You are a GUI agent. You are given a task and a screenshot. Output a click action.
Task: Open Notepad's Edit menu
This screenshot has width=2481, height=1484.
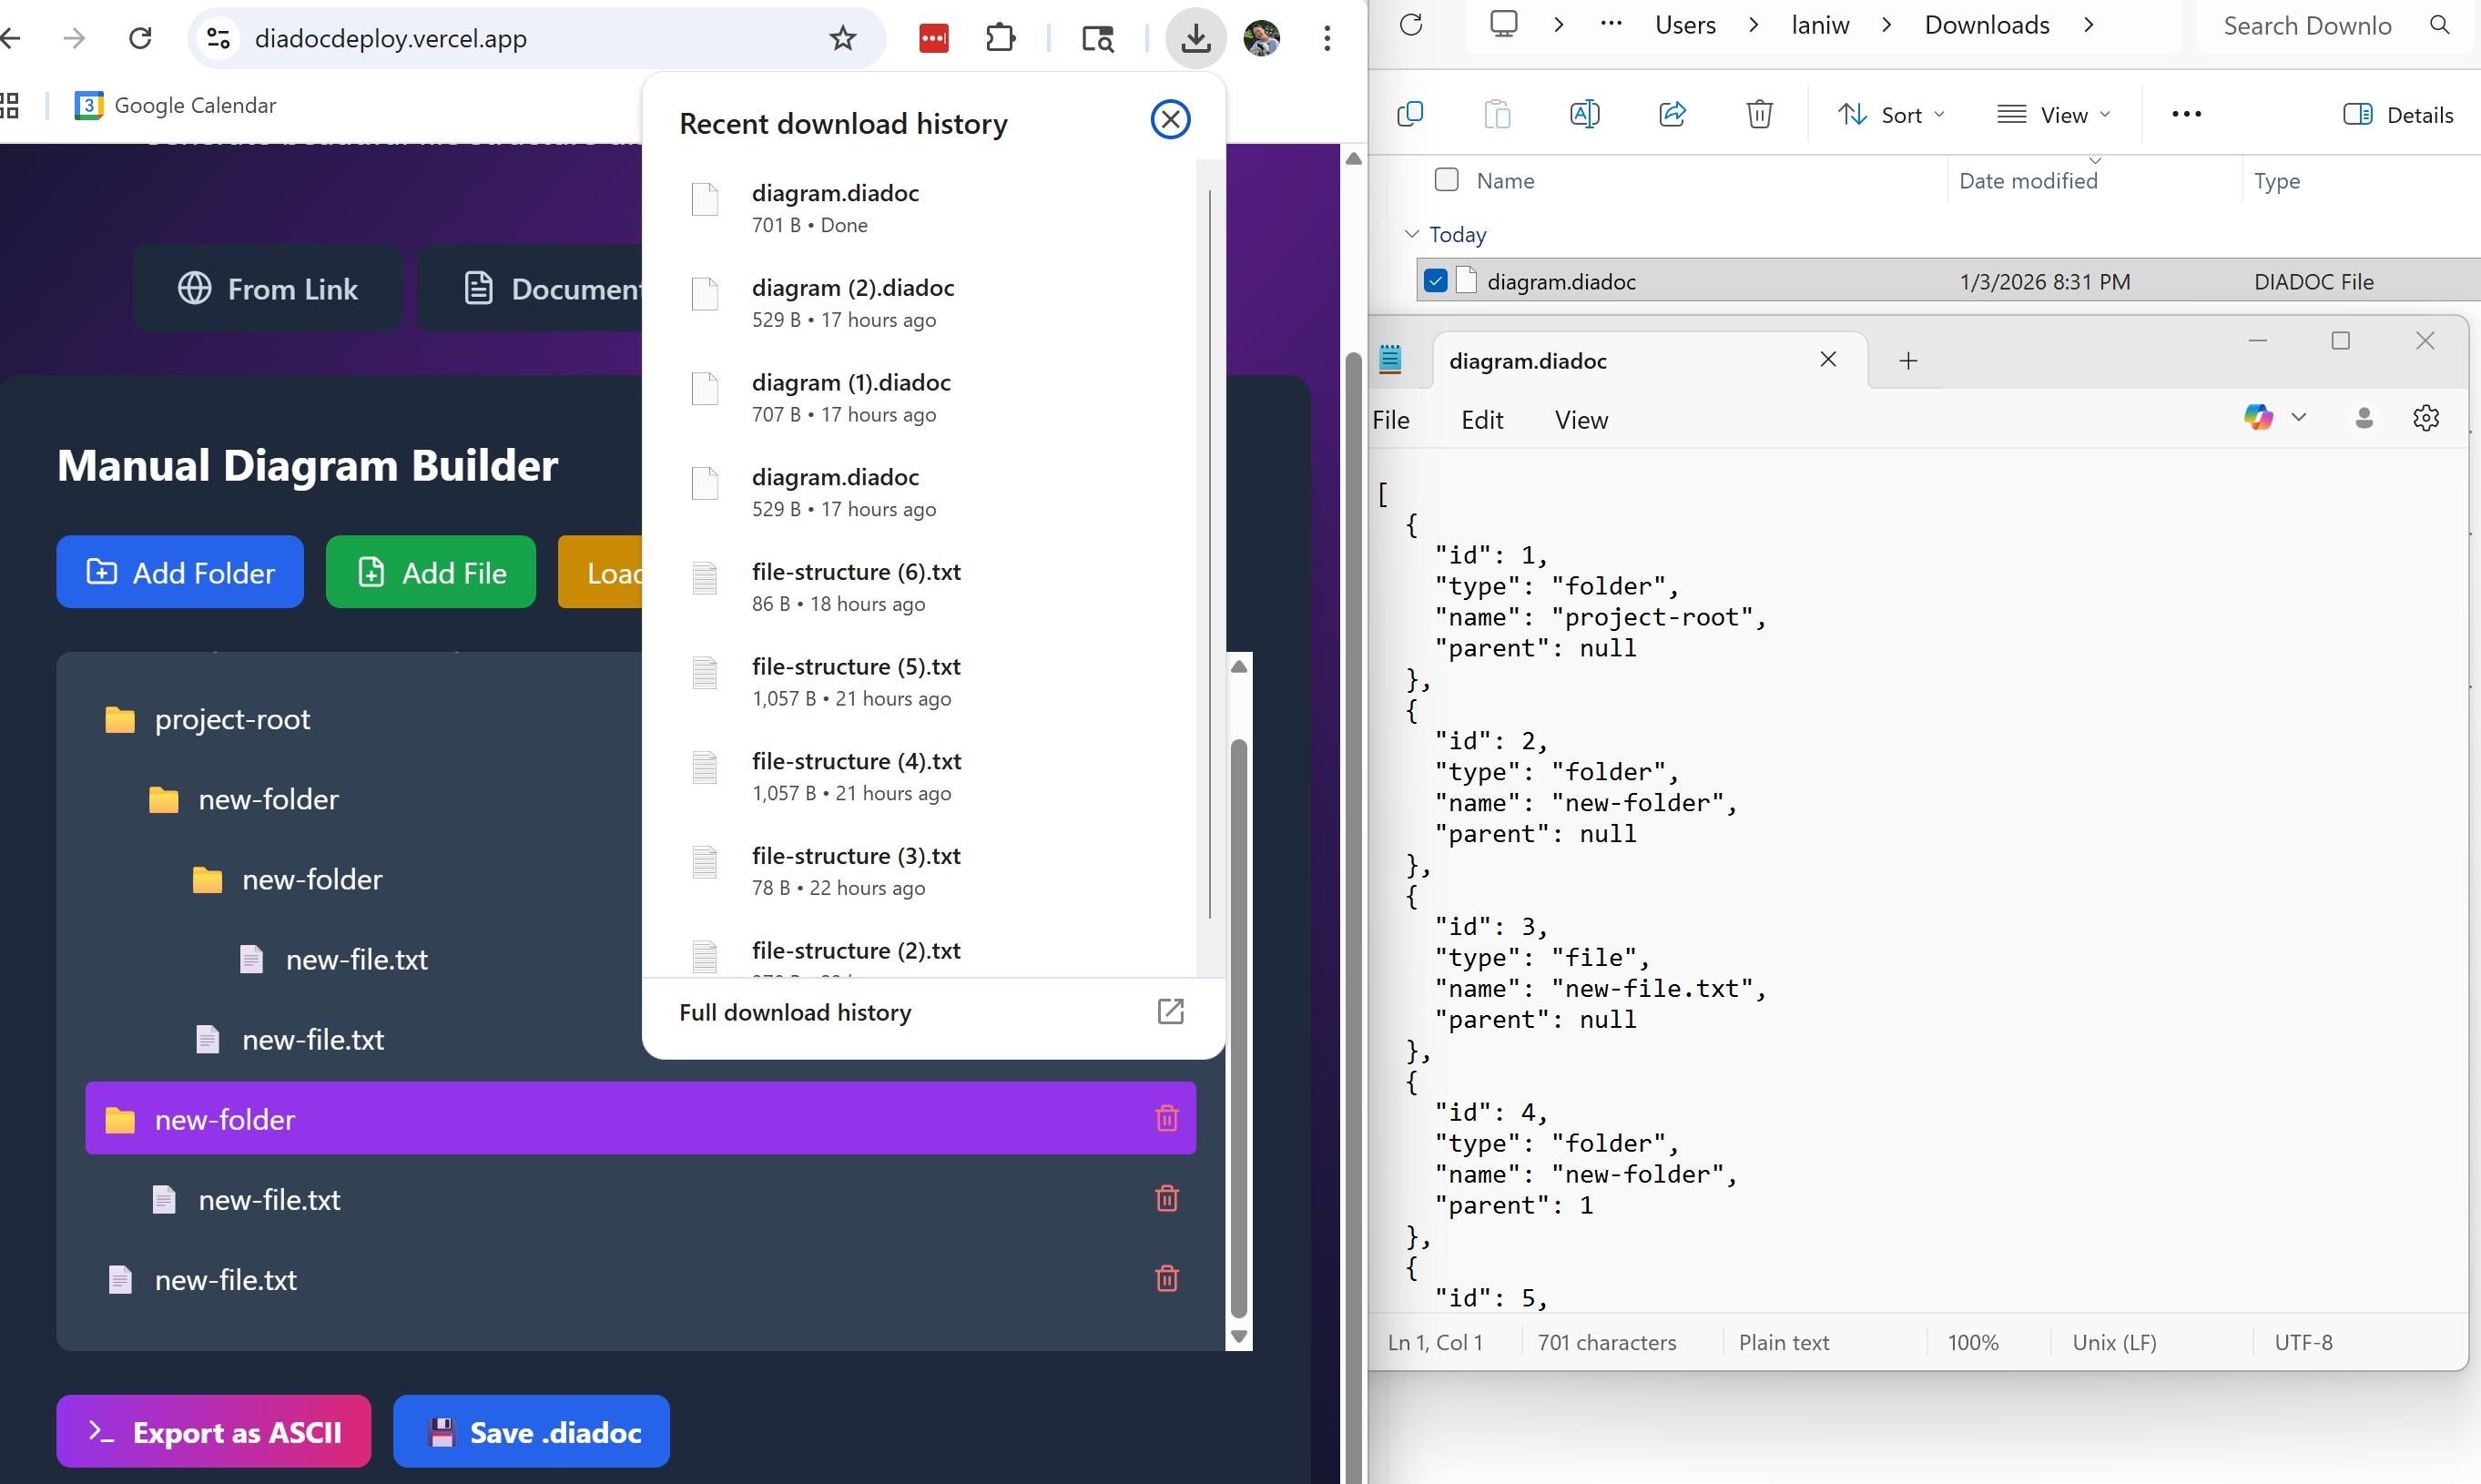[x=1481, y=420]
